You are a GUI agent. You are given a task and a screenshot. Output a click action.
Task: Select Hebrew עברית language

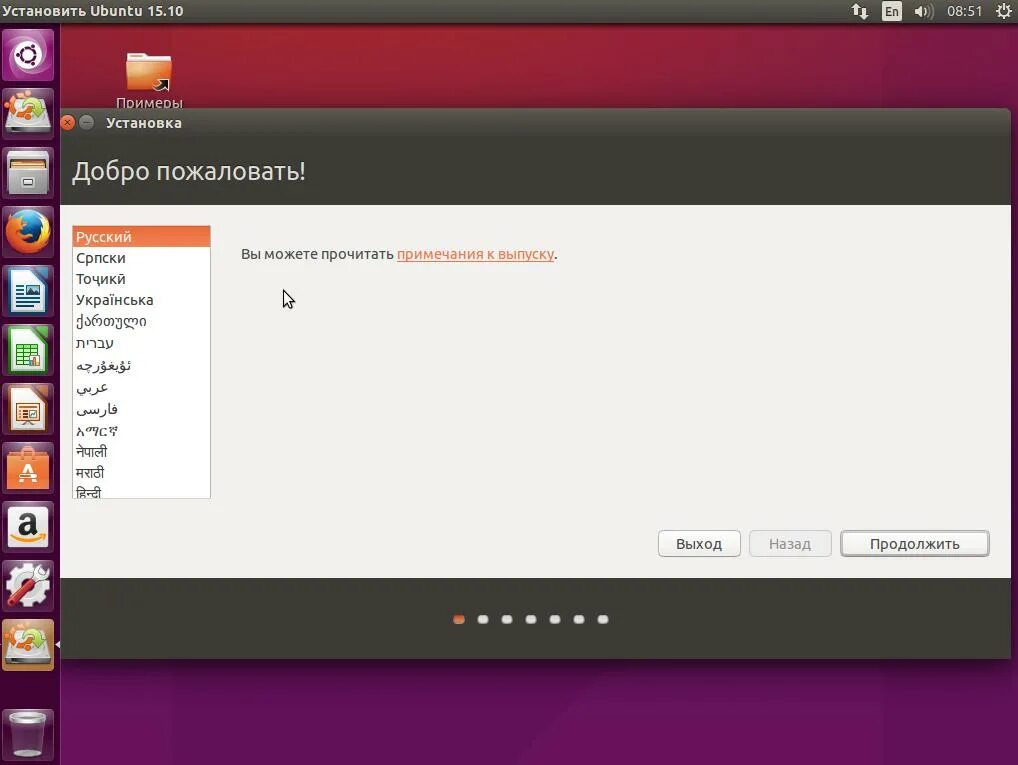(x=142, y=343)
